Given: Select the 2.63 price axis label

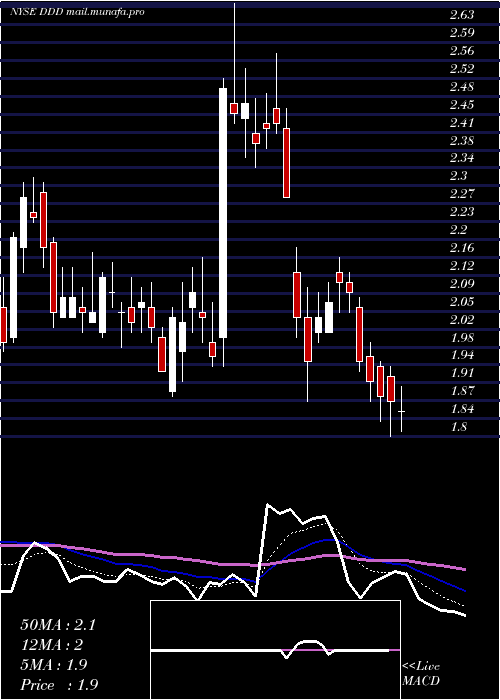Looking at the screenshot, I should tap(462, 15).
